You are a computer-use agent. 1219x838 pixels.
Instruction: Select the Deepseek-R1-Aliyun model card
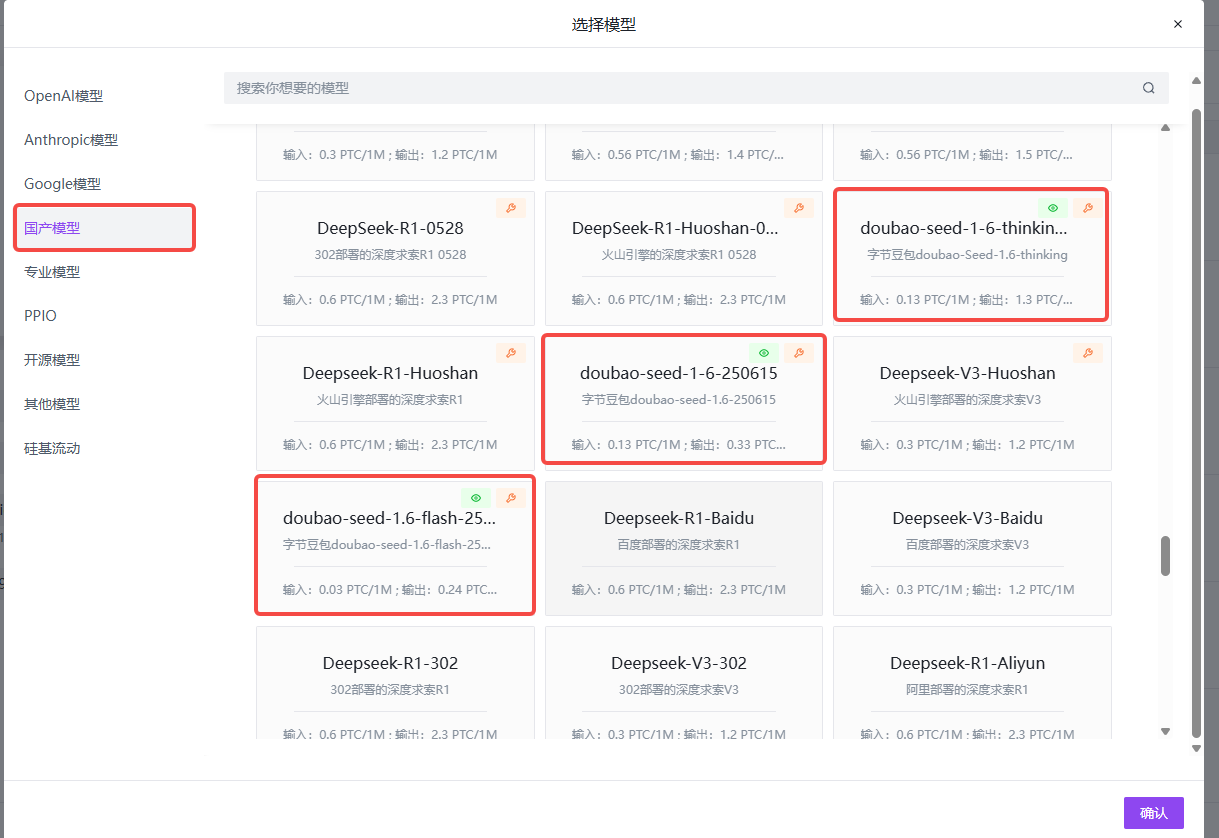tap(972, 683)
